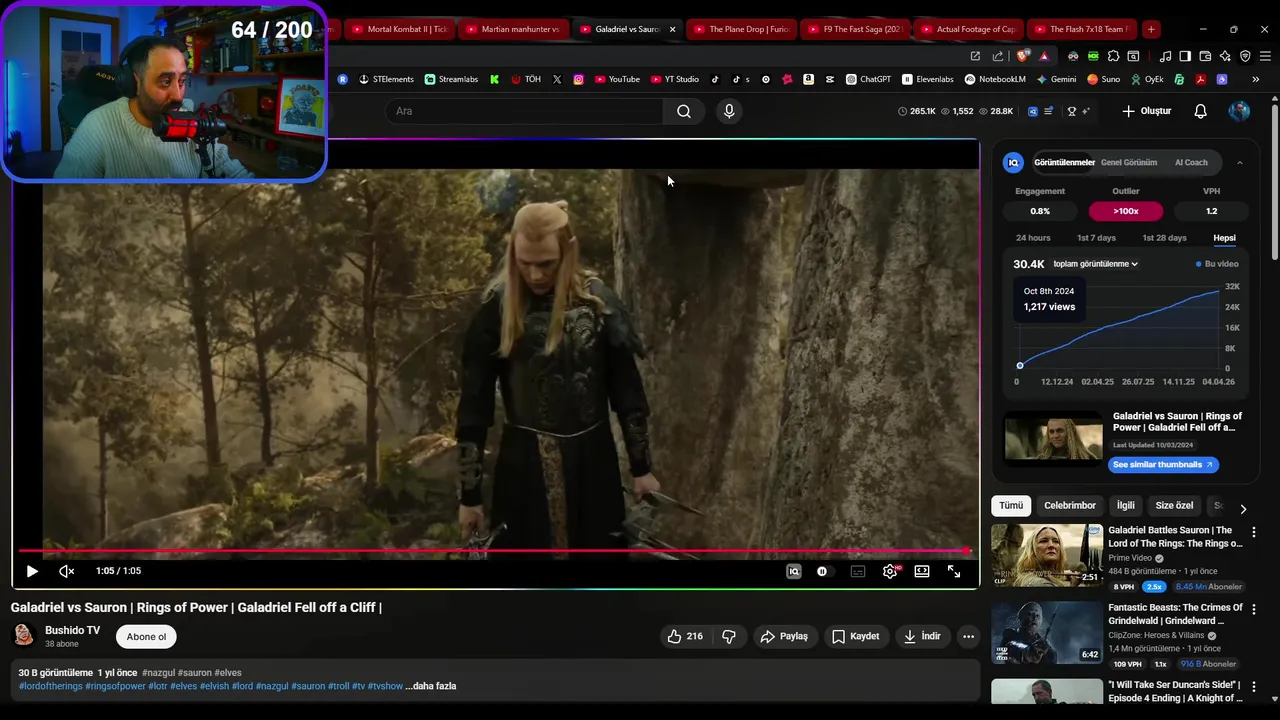1280x720 pixels.
Task: Click the >100x Outlier badge
Action: [1126, 211]
